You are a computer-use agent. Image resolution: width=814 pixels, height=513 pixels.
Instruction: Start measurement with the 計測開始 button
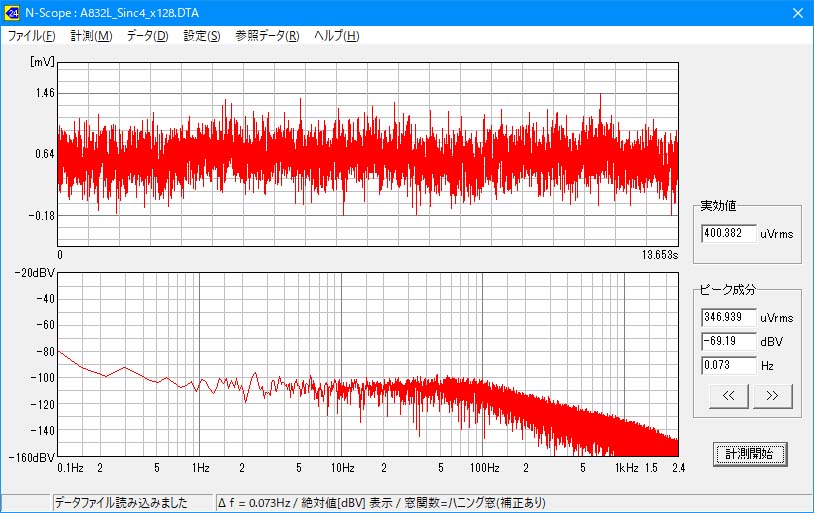pyautogui.click(x=749, y=454)
